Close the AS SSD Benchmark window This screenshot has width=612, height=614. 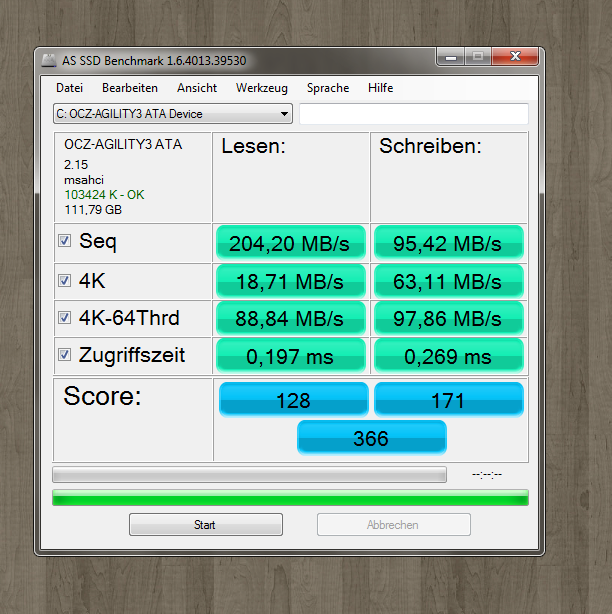[515, 57]
